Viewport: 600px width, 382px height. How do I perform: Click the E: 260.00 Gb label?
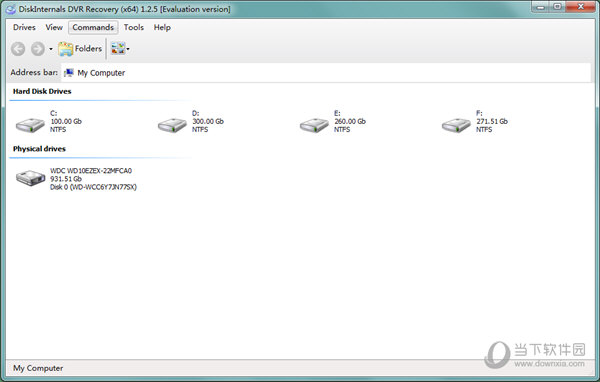[x=350, y=121]
